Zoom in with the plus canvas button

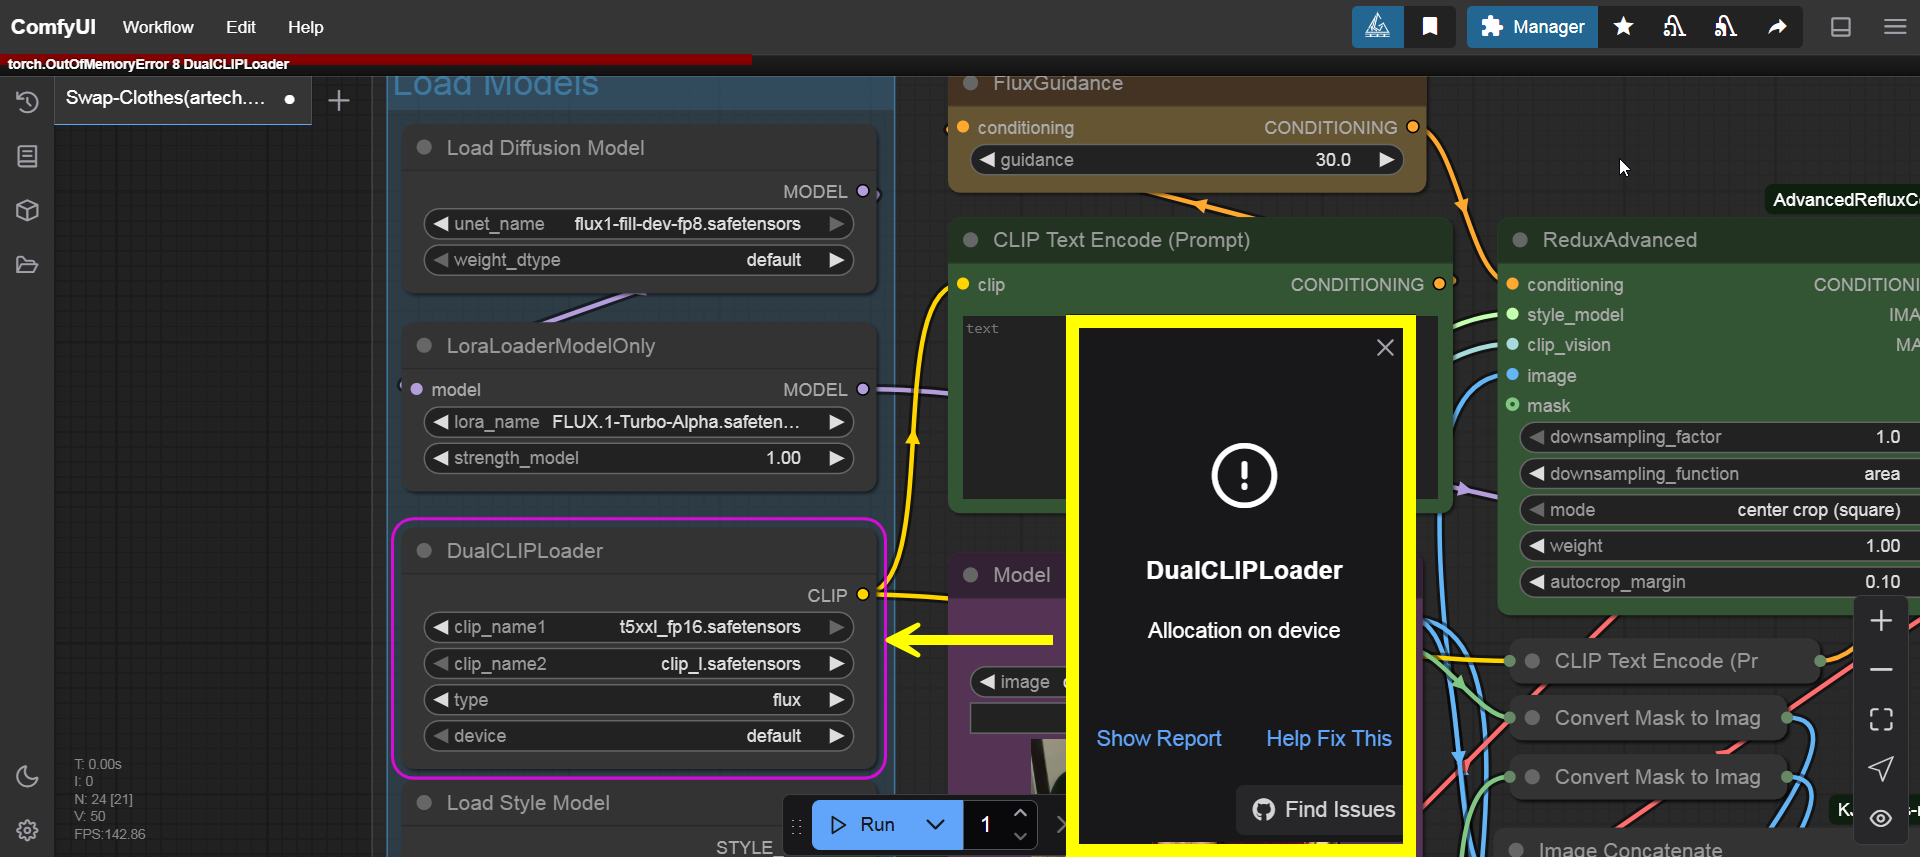pyautogui.click(x=1881, y=621)
